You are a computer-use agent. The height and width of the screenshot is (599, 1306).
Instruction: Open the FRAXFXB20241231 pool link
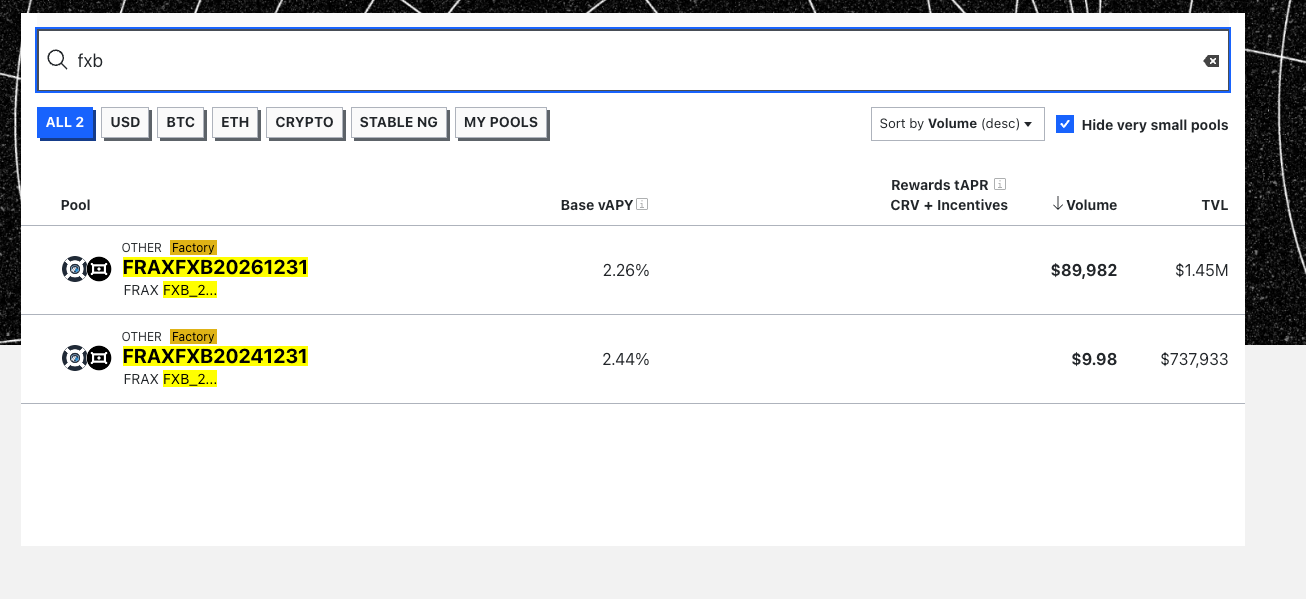[215, 356]
